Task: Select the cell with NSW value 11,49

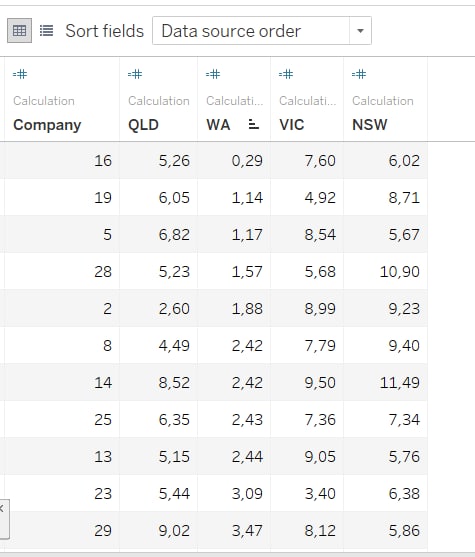Action: (x=385, y=383)
